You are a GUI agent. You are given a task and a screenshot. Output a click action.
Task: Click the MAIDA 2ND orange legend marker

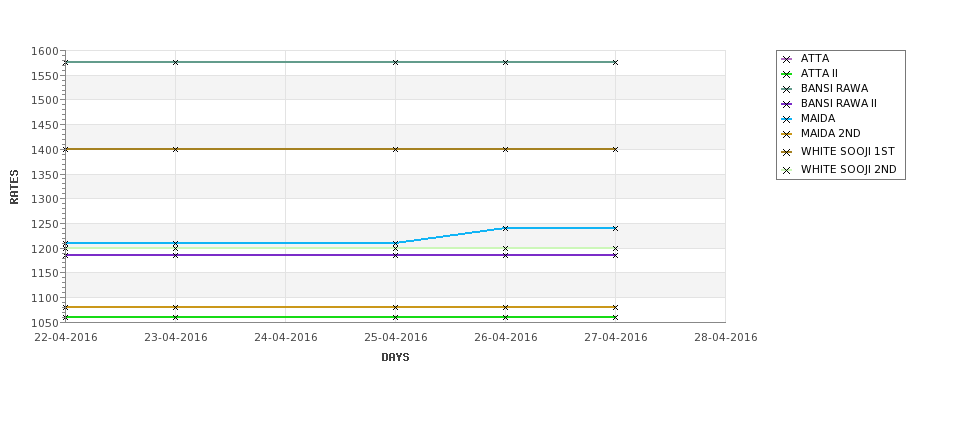(786, 134)
